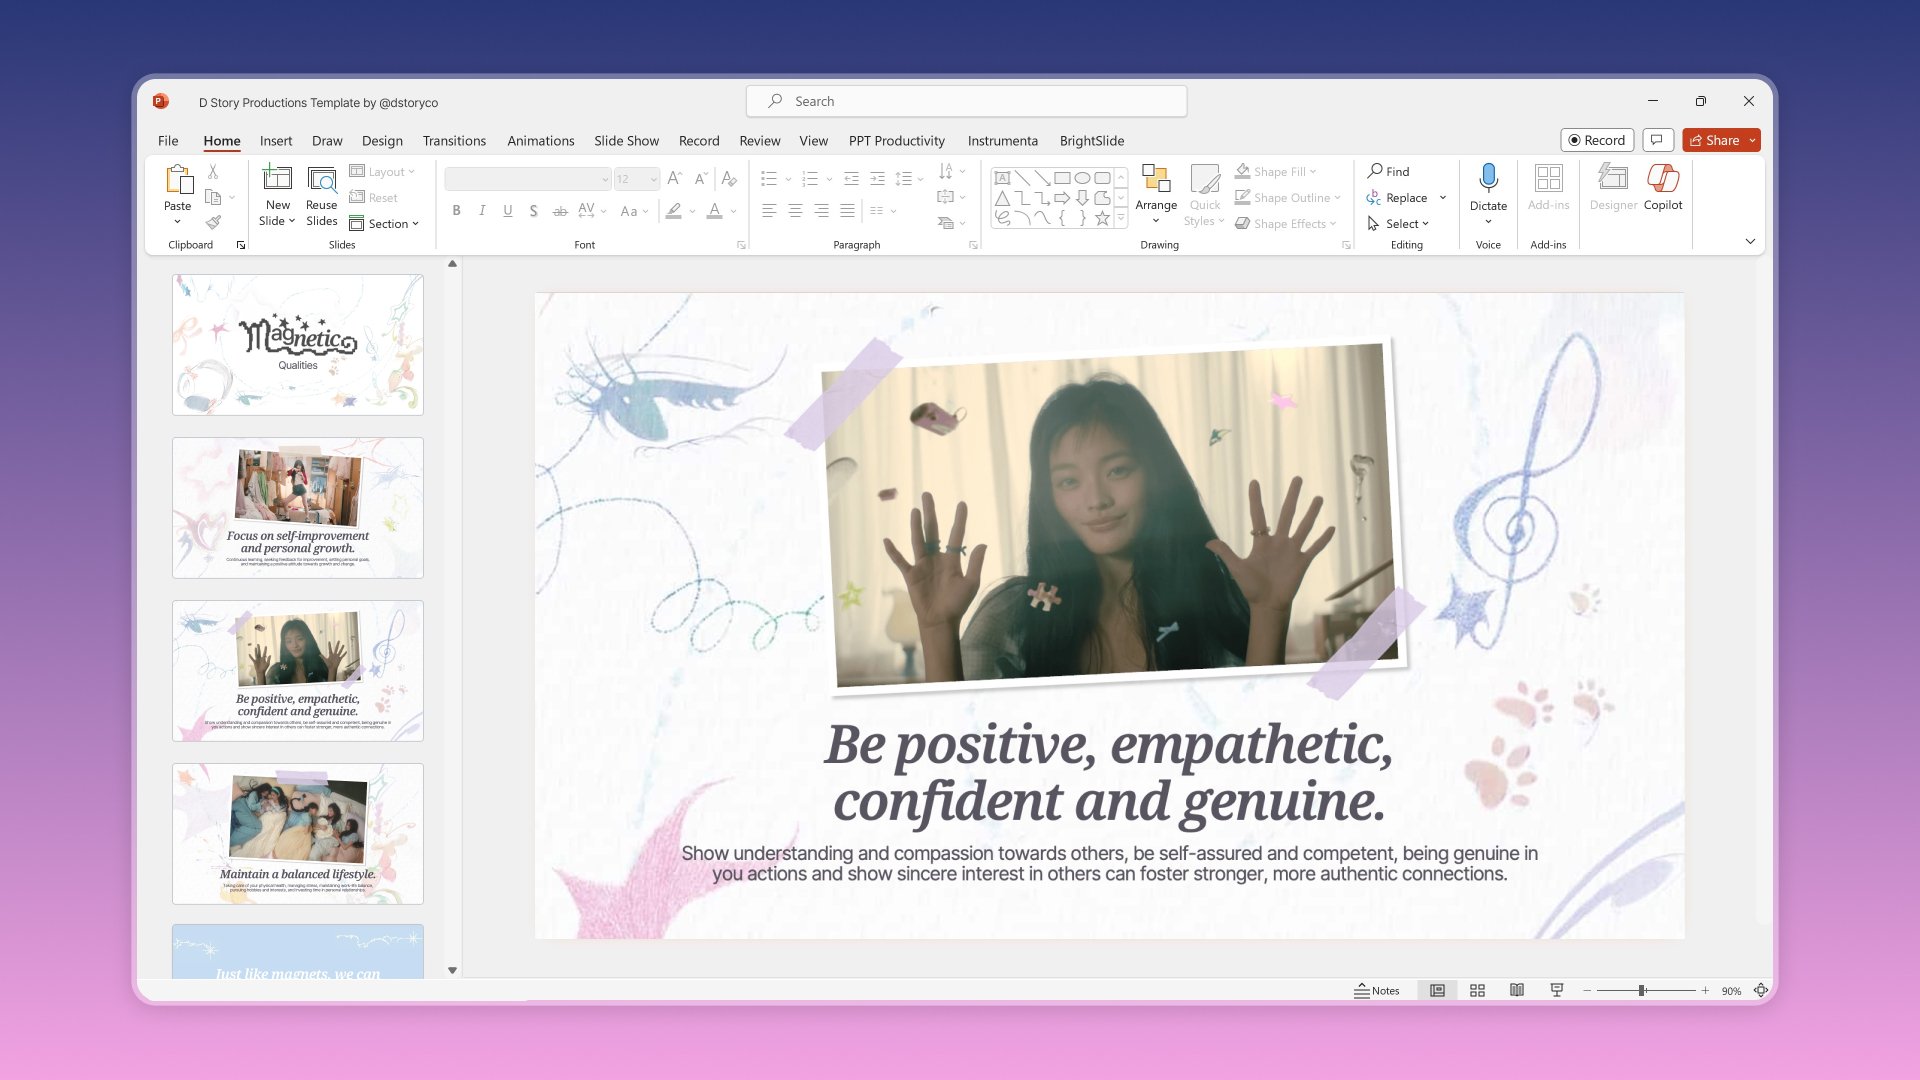Click the Format Painter brush icon
Image resolution: width=1920 pixels, height=1080 pixels.
(x=213, y=222)
